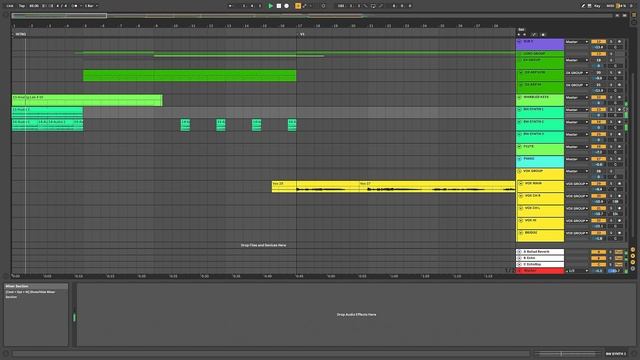Click the Master track volume field
The image size is (640, 360).
tap(598, 271)
